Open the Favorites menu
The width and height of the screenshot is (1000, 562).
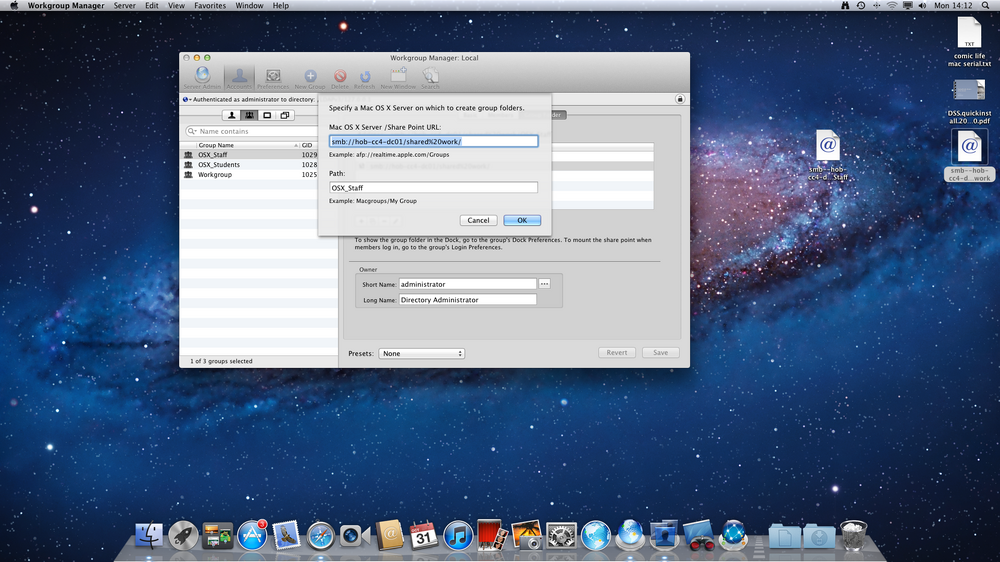[210, 6]
